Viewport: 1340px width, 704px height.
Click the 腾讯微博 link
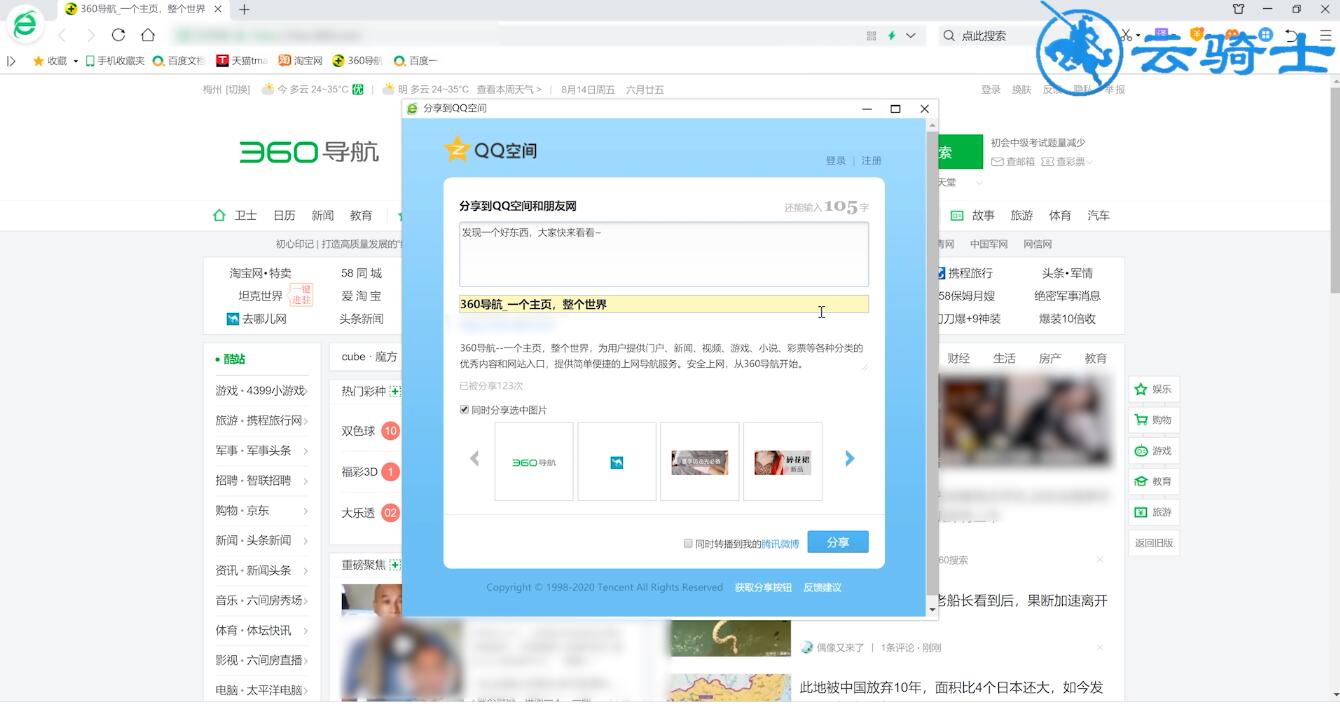[780, 544]
